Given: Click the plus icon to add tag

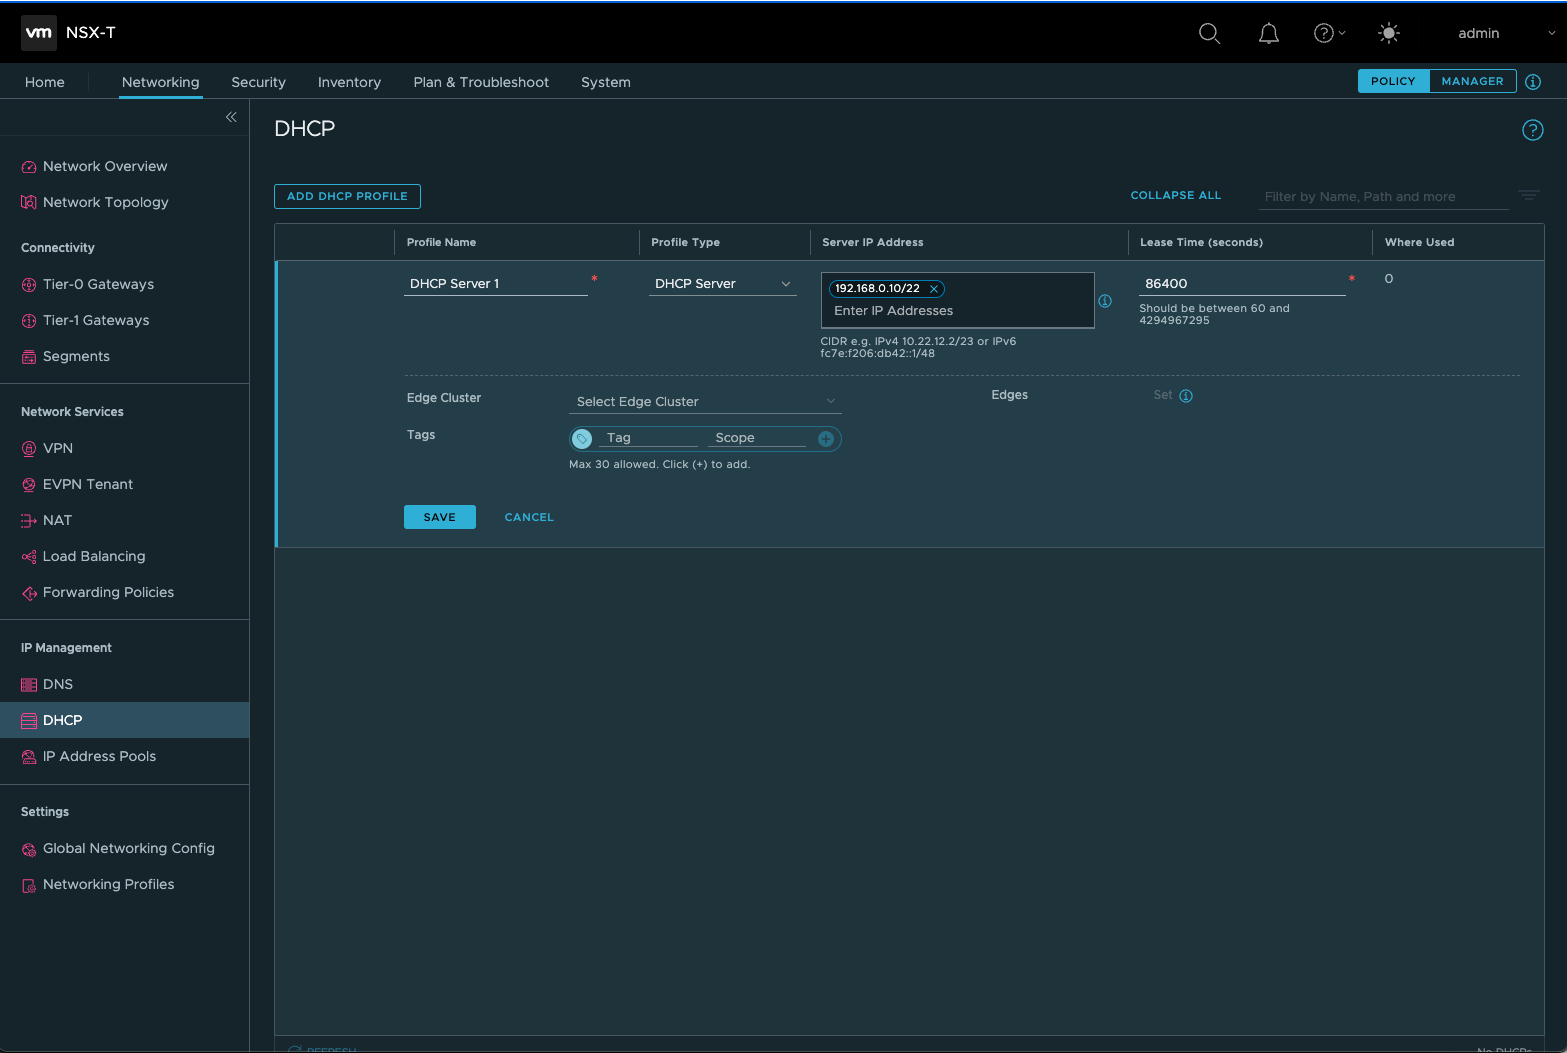Looking at the screenshot, I should 826,439.
